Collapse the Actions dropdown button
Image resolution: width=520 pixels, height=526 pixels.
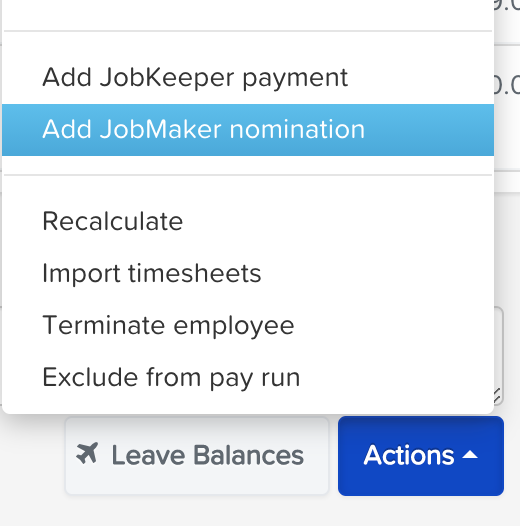point(421,456)
